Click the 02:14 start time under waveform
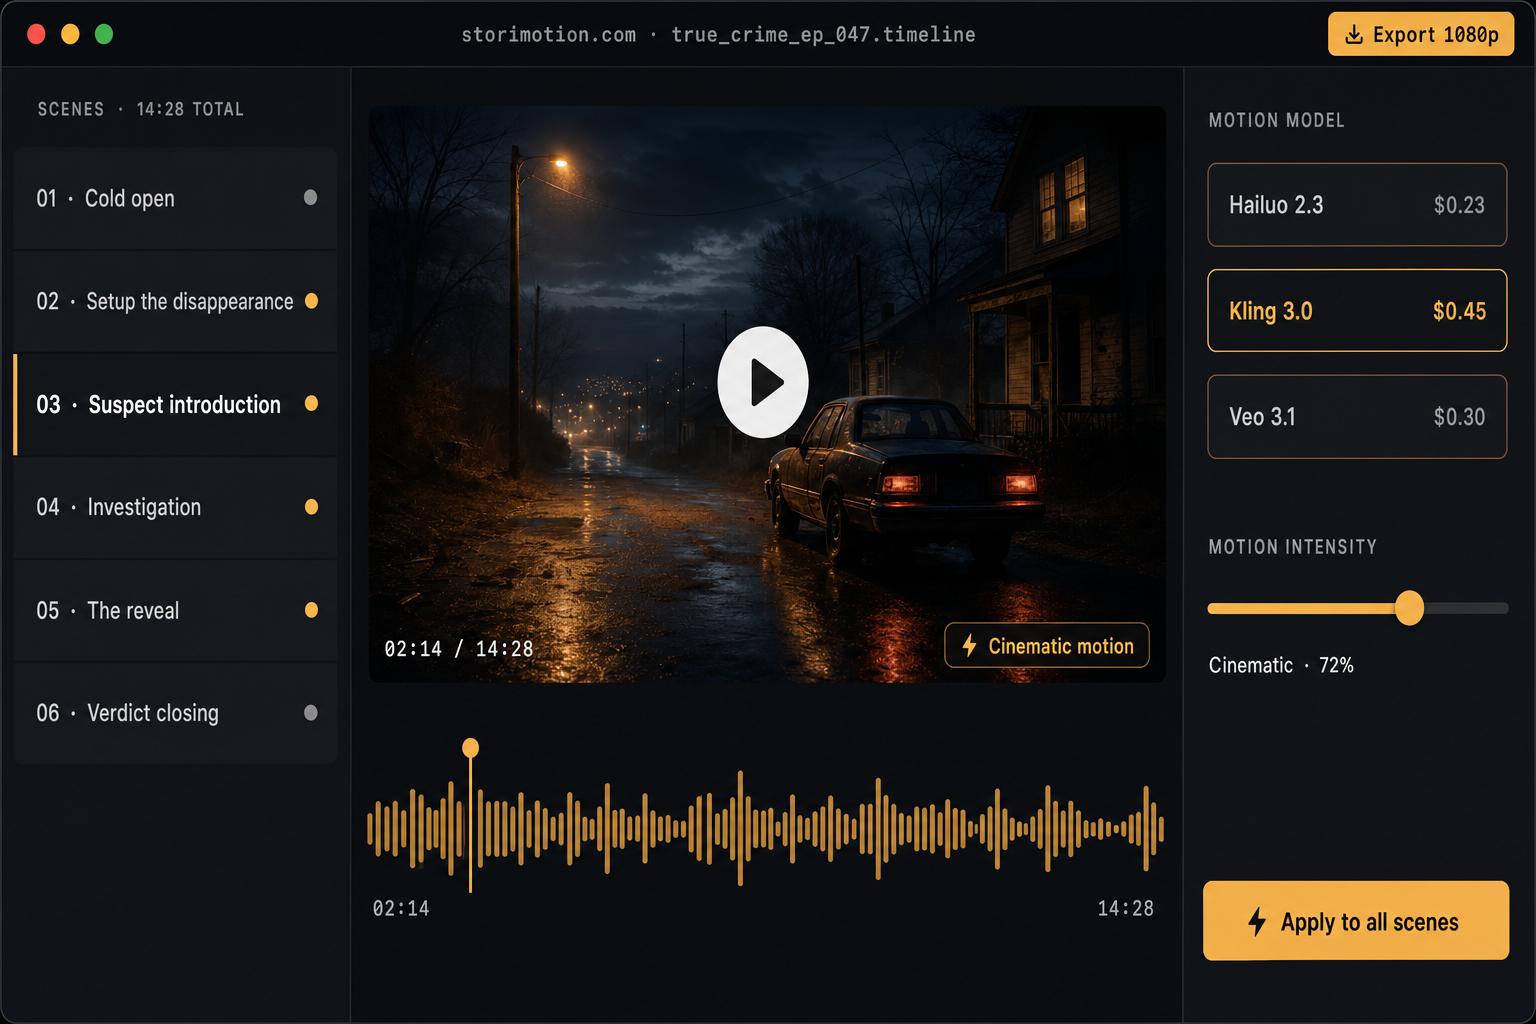The width and height of the screenshot is (1536, 1024). tap(401, 908)
